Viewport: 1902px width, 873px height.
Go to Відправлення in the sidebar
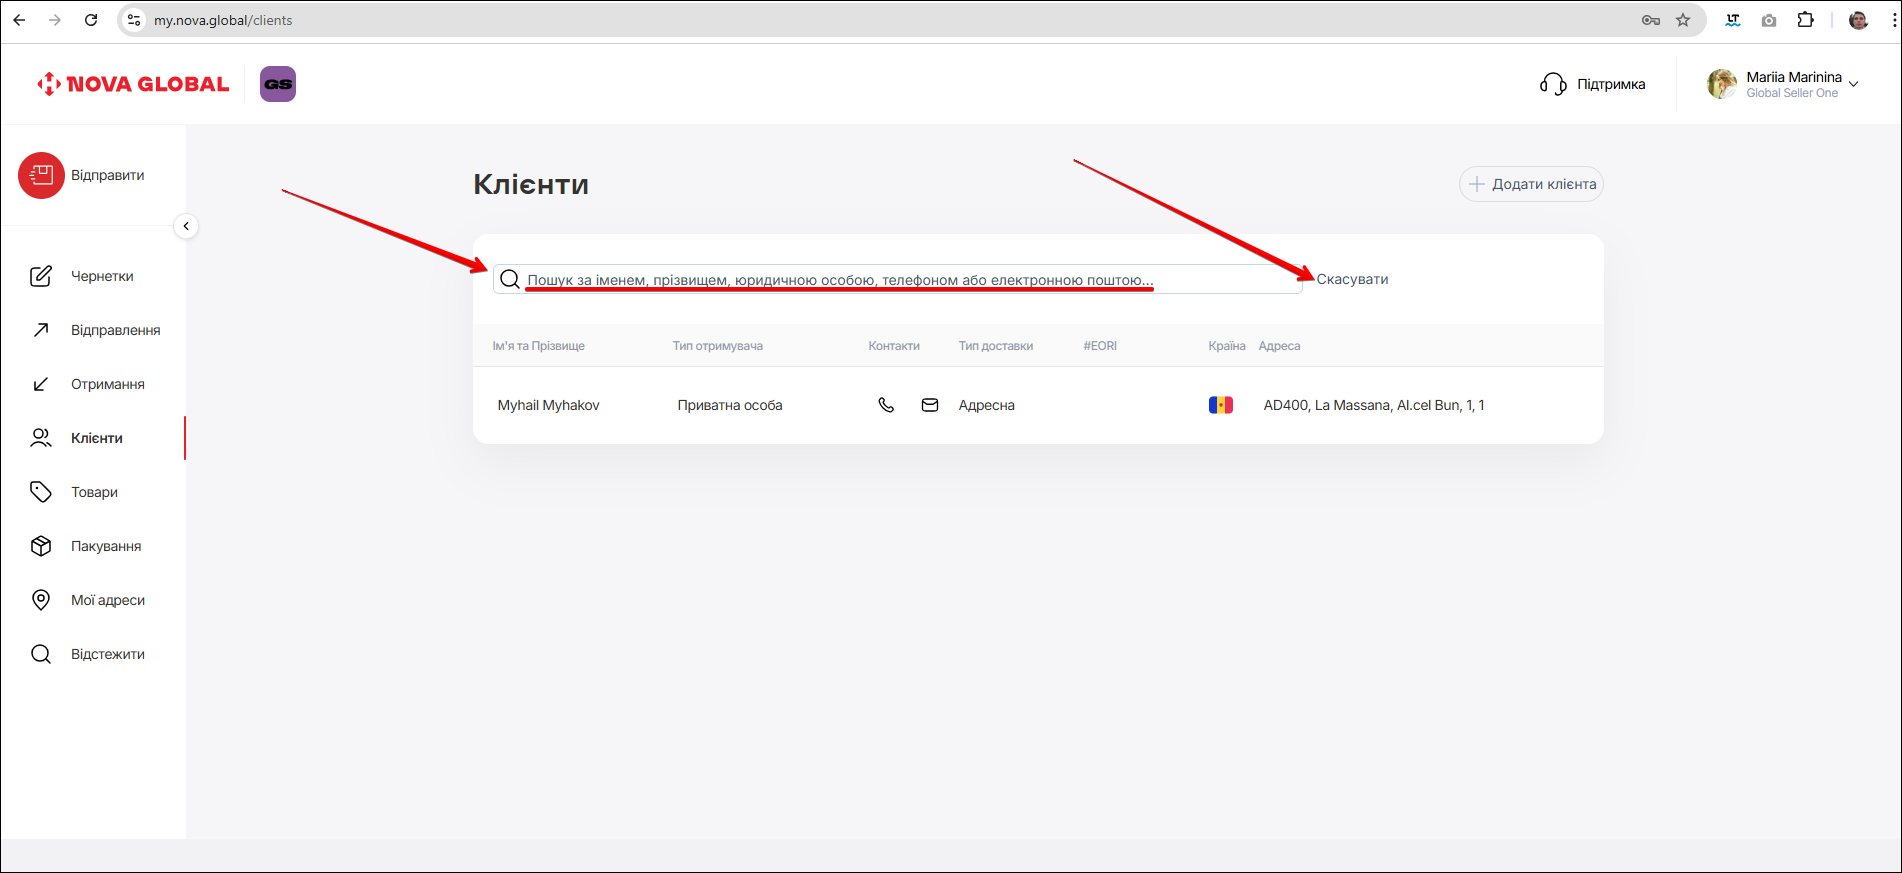(115, 330)
